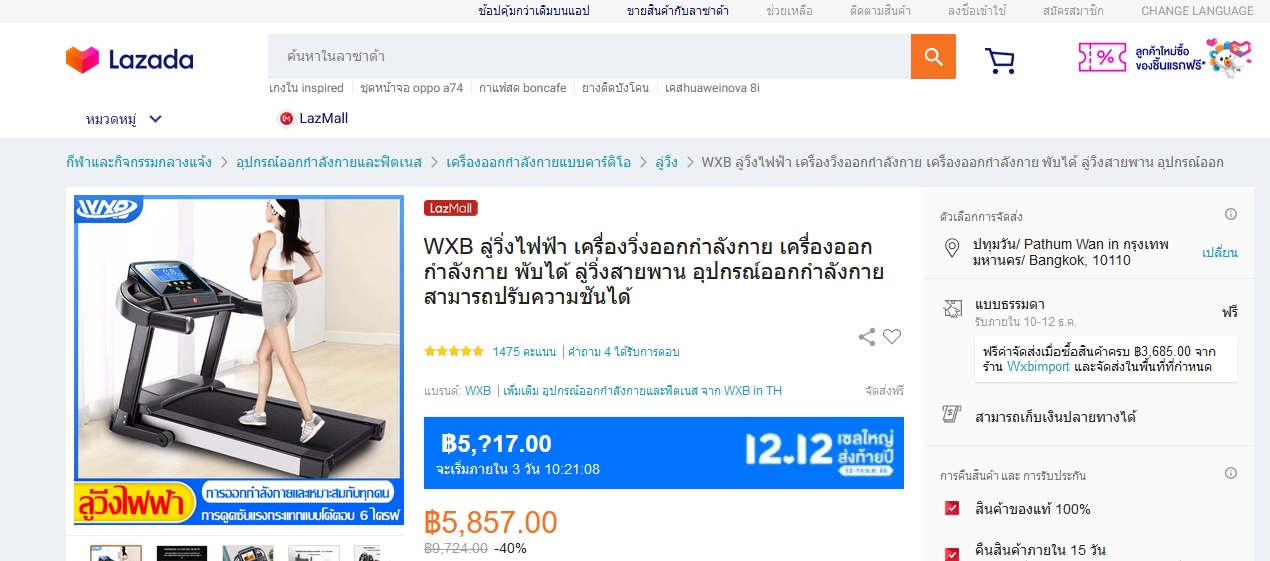Select first product thumbnail below main image
Viewport: 1270px width, 561px height.
coord(116,553)
